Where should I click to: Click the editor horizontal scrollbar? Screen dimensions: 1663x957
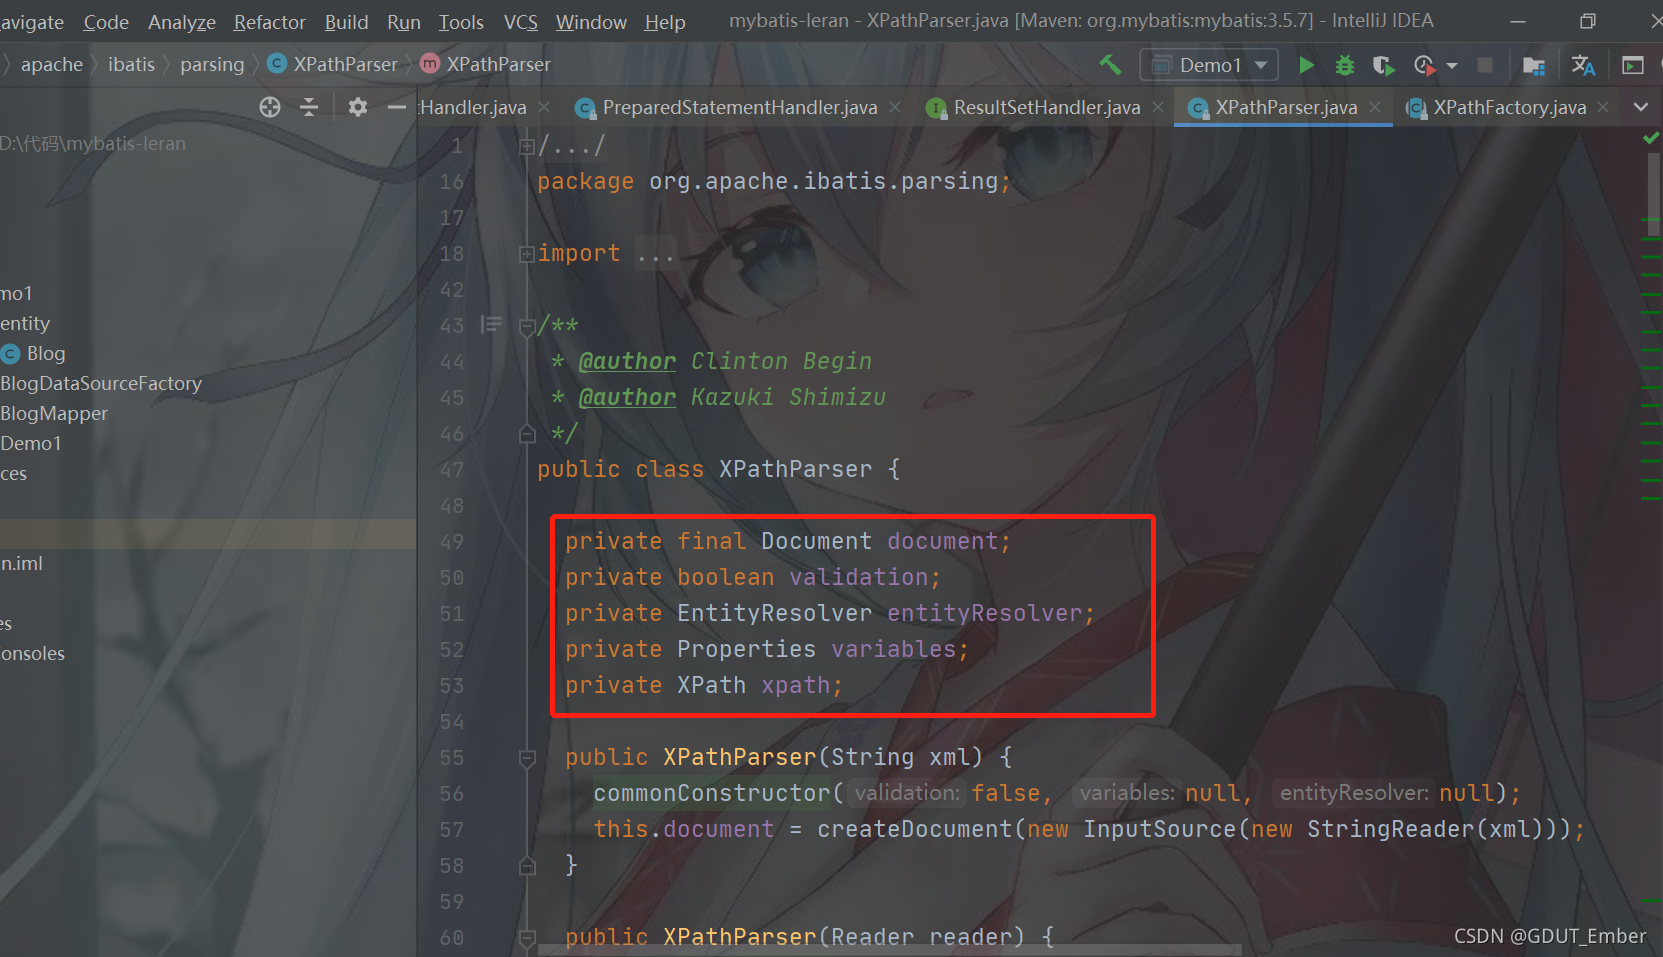889,950
